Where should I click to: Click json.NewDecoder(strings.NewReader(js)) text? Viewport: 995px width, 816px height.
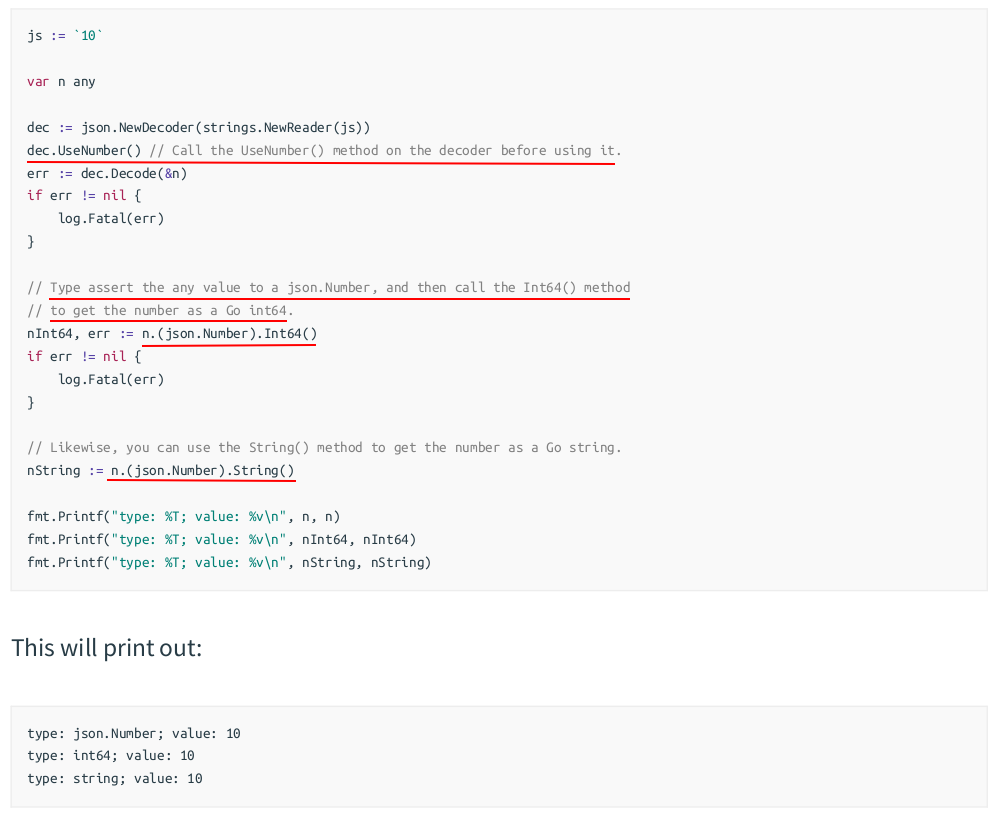click(225, 128)
